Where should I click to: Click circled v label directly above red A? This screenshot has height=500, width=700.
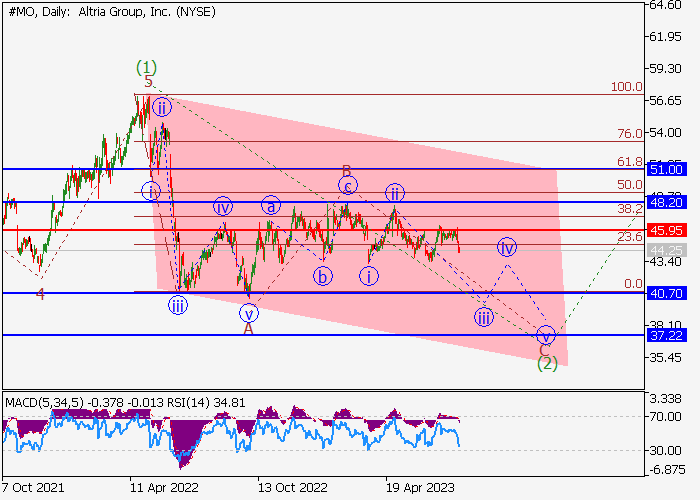[x=249, y=313]
